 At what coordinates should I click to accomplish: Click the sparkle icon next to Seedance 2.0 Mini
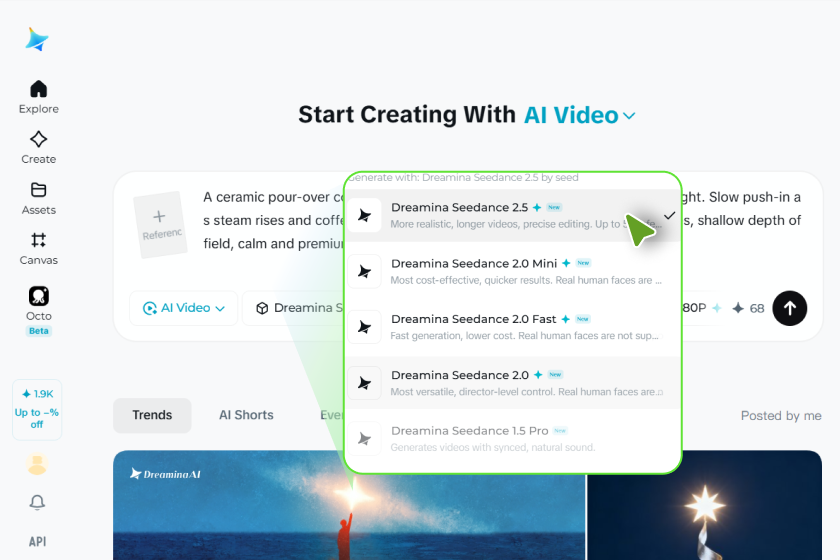(x=566, y=263)
